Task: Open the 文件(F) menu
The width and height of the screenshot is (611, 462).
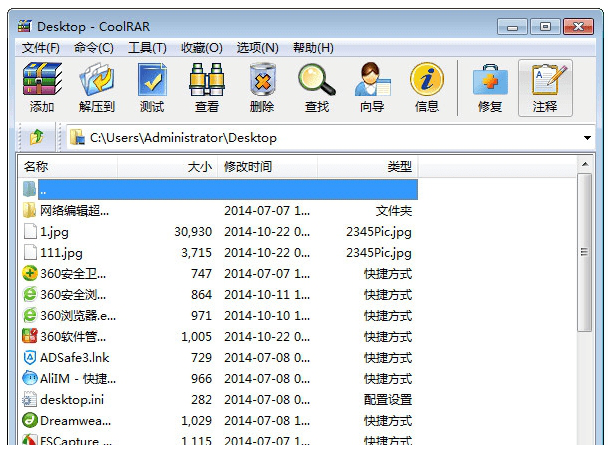Action: (x=41, y=47)
